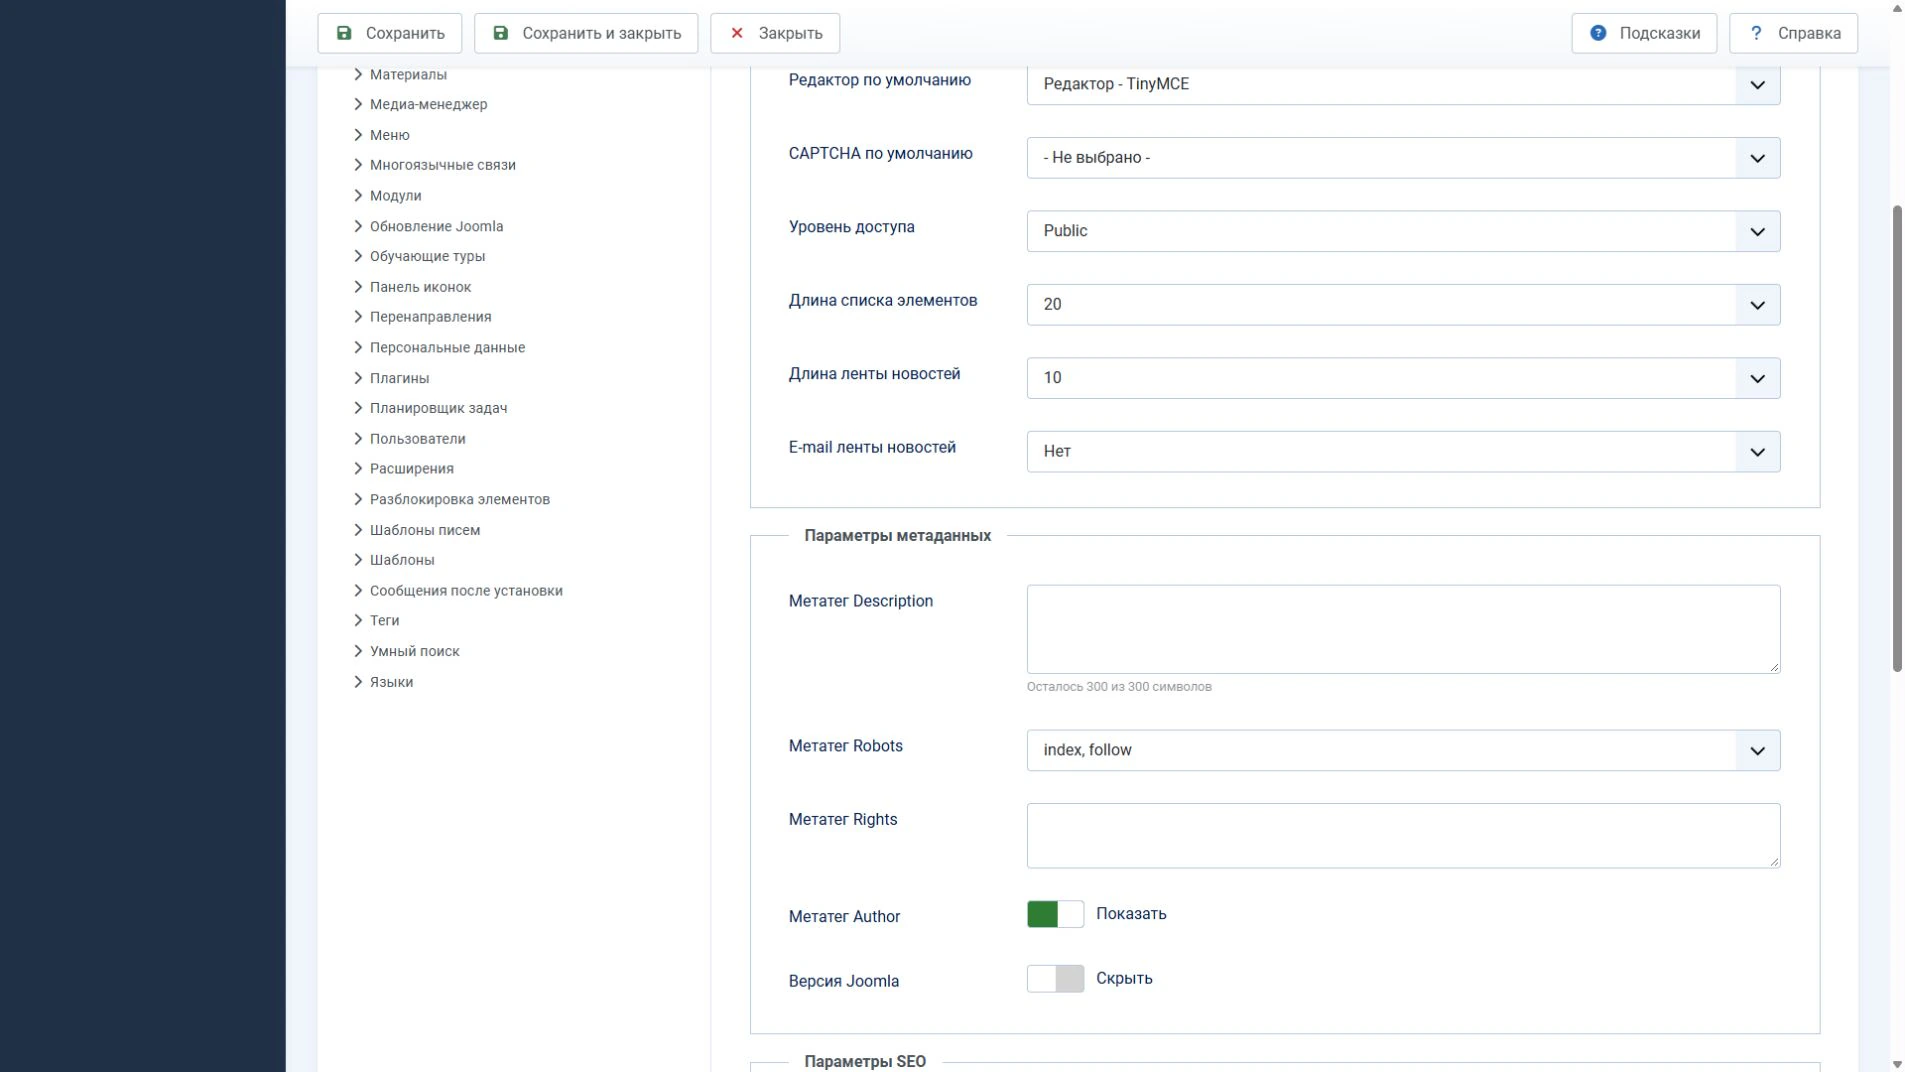Click the vertical page scrollbar thumb
Image resolution: width=1905 pixels, height=1072 pixels.
1897,438
